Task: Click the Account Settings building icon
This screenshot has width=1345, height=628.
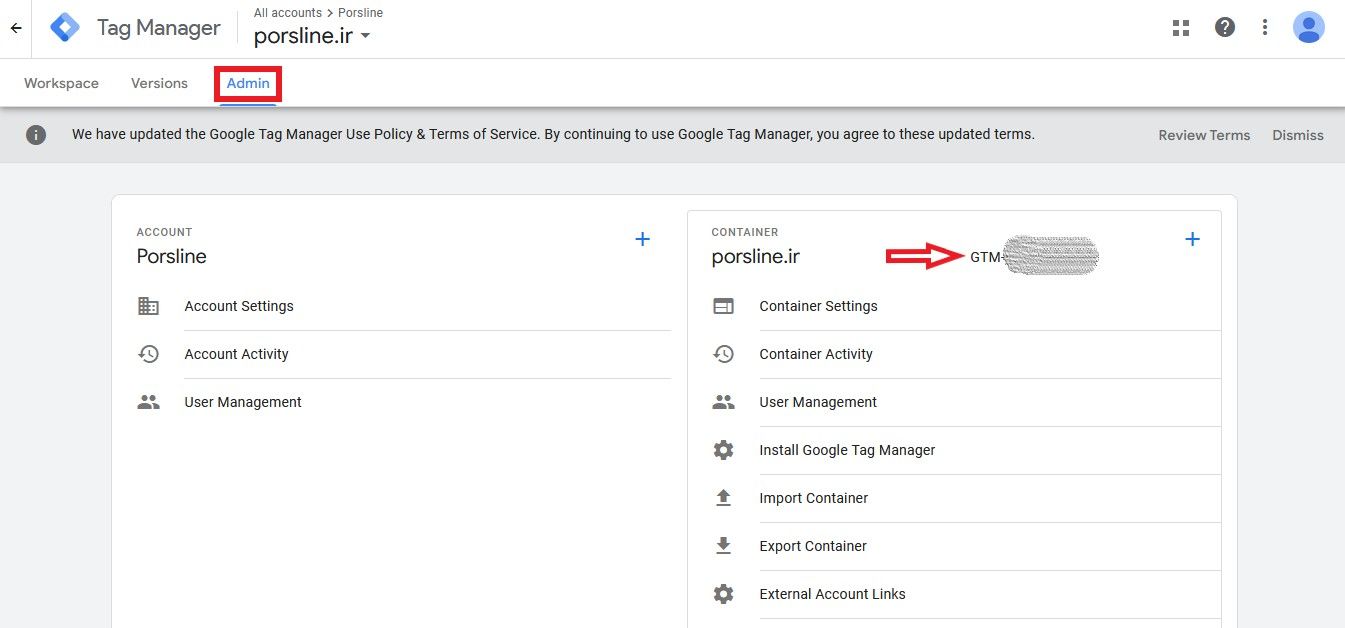Action: point(148,306)
